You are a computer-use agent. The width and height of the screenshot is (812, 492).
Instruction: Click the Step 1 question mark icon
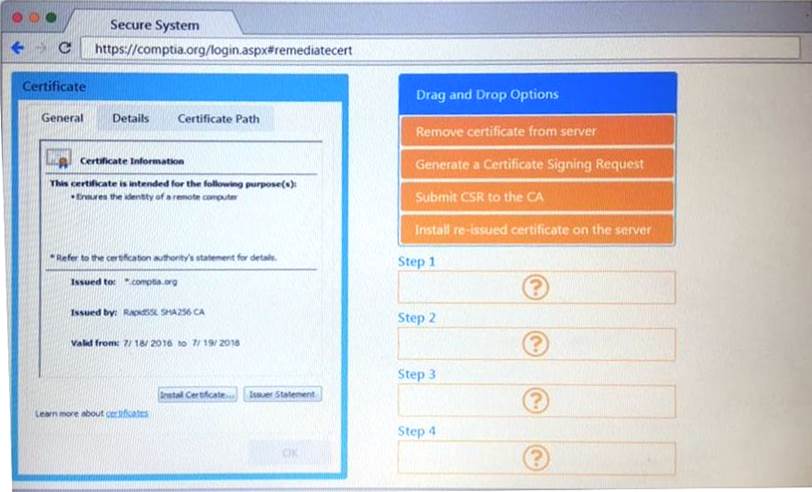pyautogui.click(x=536, y=288)
